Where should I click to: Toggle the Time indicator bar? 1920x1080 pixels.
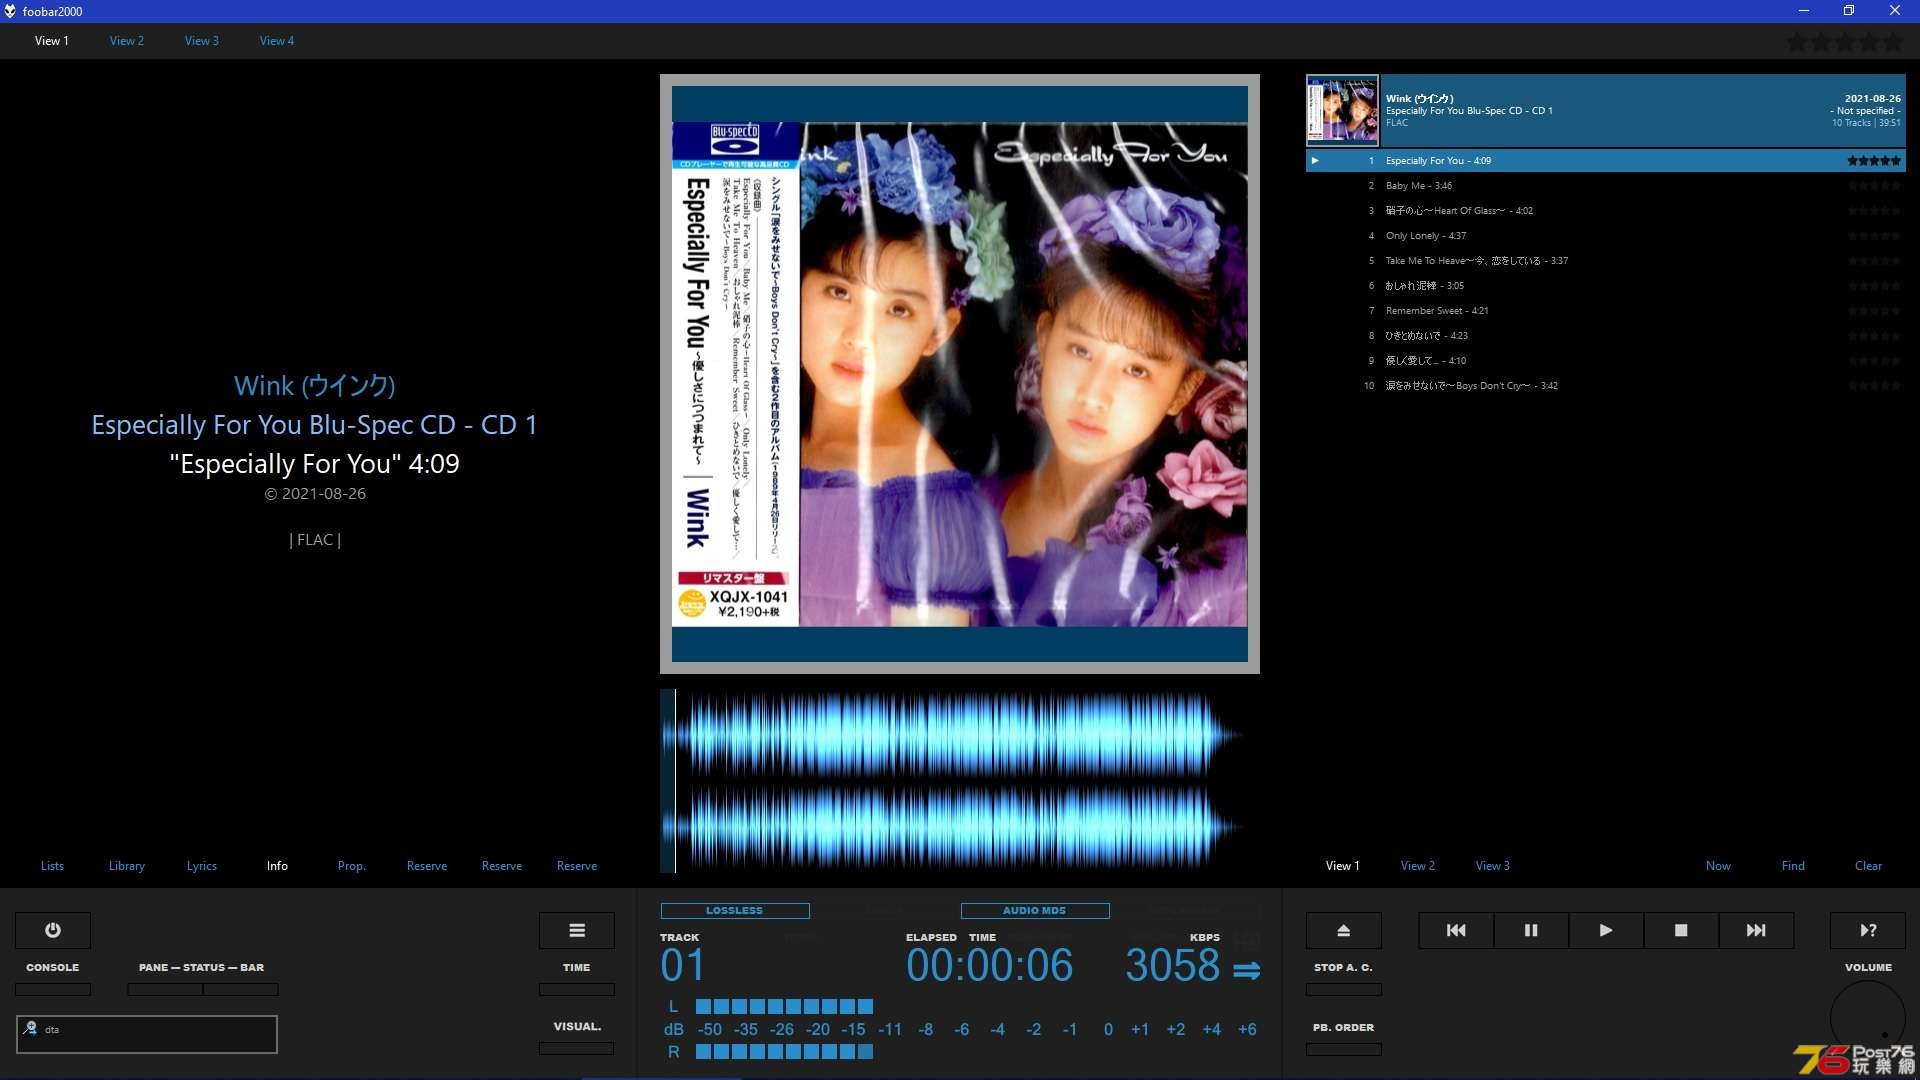pos(577,989)
